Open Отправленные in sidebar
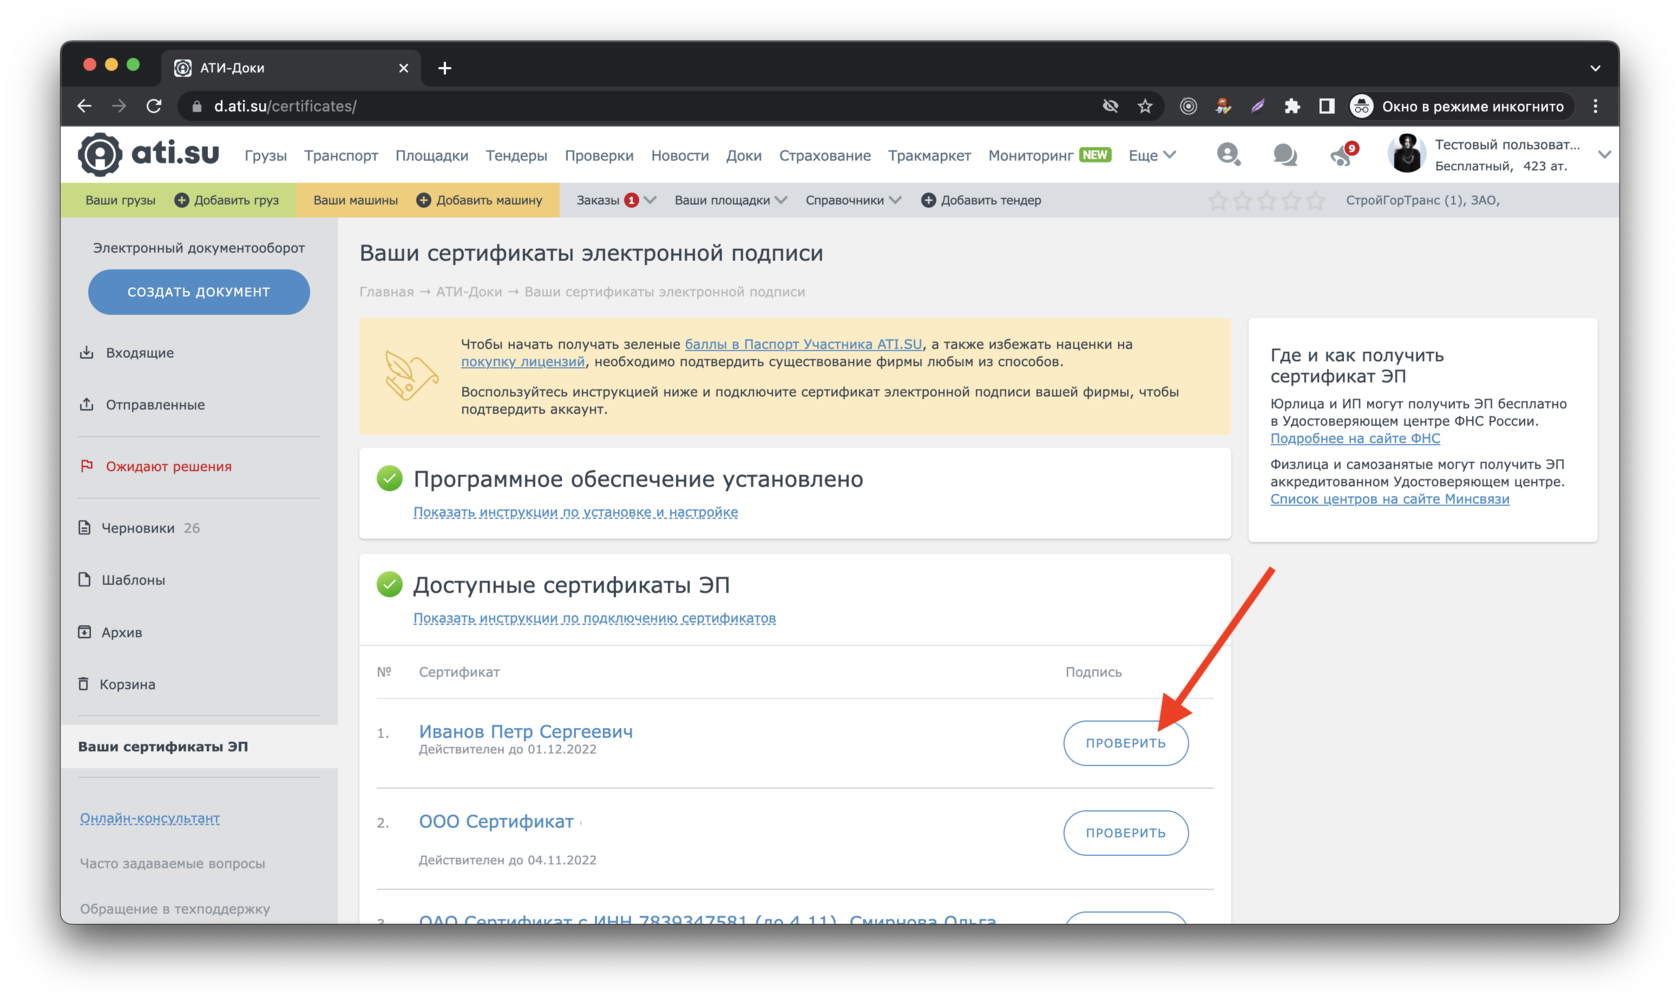 click(x=155, y=404)
